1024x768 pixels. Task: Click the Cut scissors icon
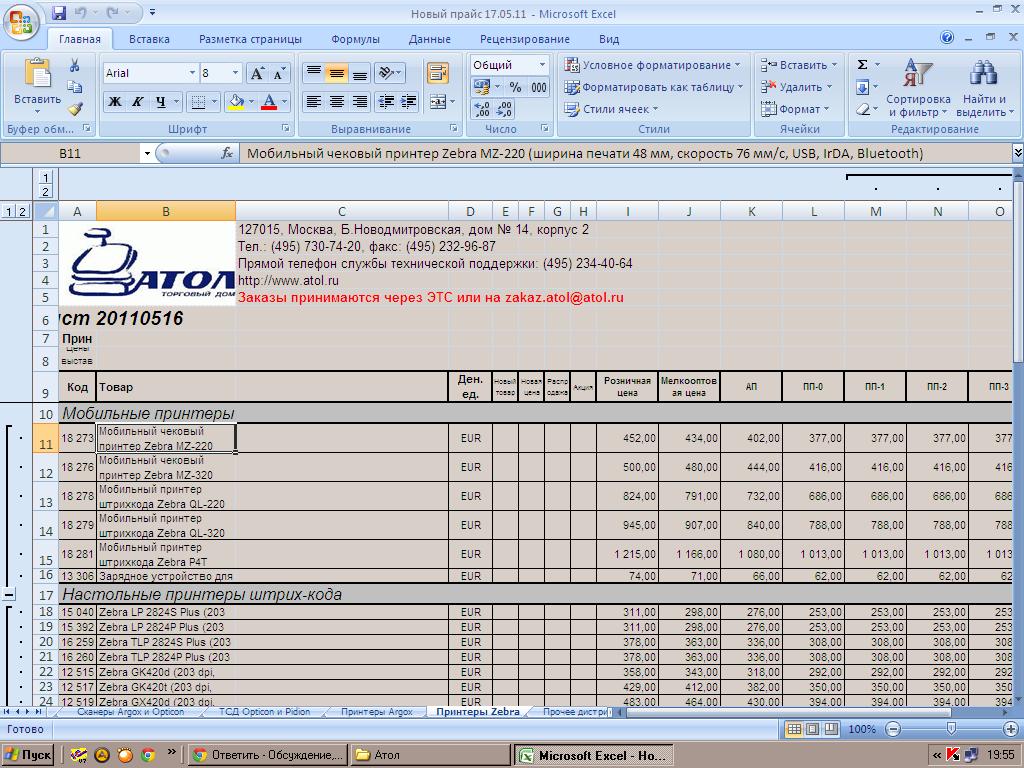tap(74, 65)
